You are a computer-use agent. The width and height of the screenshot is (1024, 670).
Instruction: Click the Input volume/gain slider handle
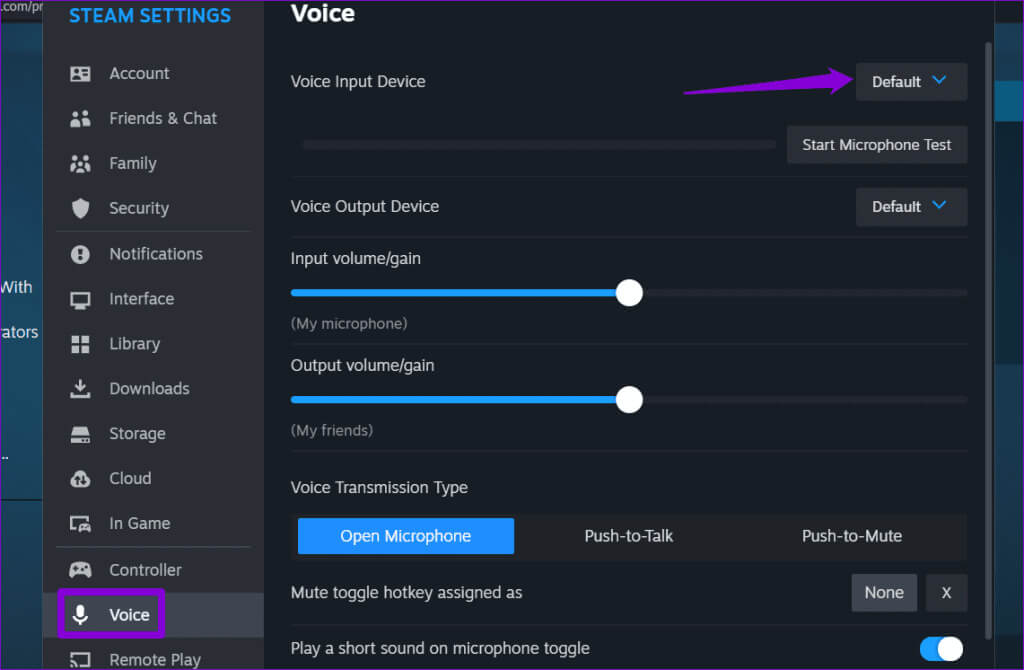[629, 293]
